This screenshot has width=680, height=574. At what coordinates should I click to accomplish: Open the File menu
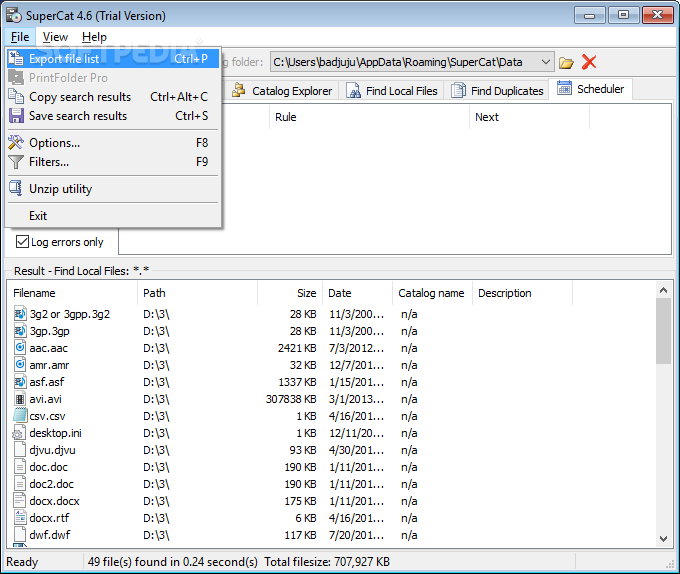click(20, 37)
